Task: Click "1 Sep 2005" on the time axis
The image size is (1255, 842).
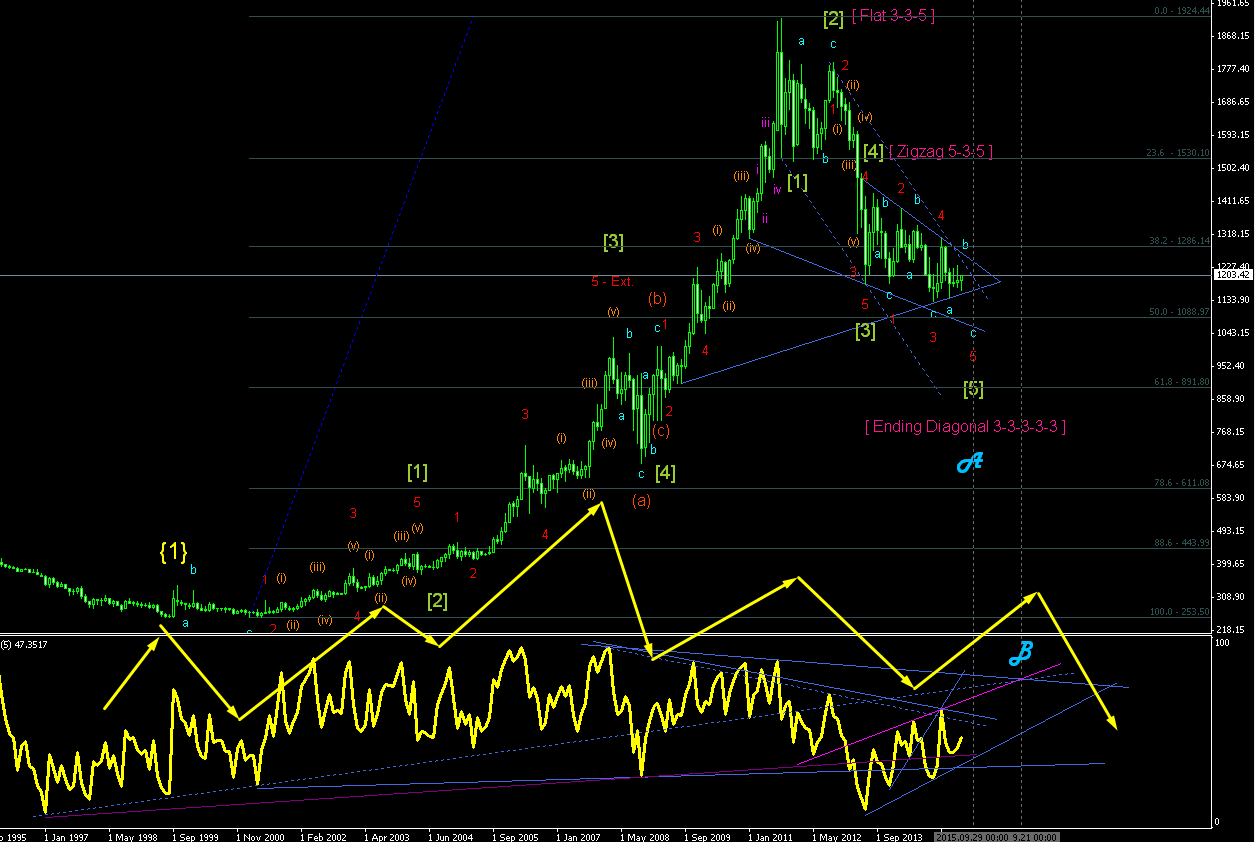Action: point(517,836)
